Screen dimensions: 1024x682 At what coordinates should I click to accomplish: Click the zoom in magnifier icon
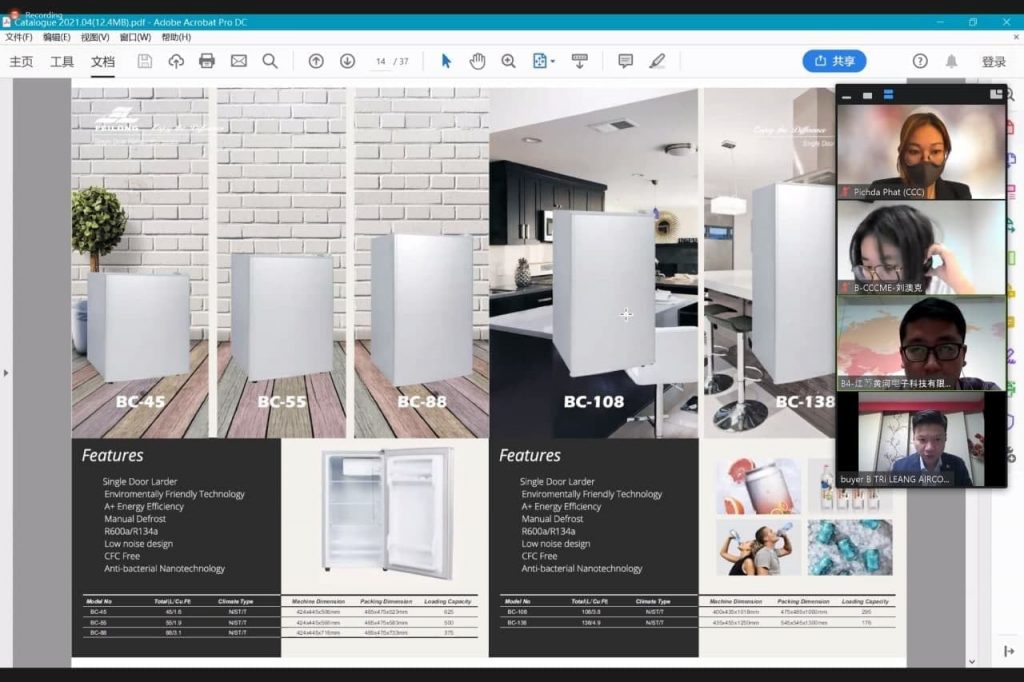coord(508,61)
